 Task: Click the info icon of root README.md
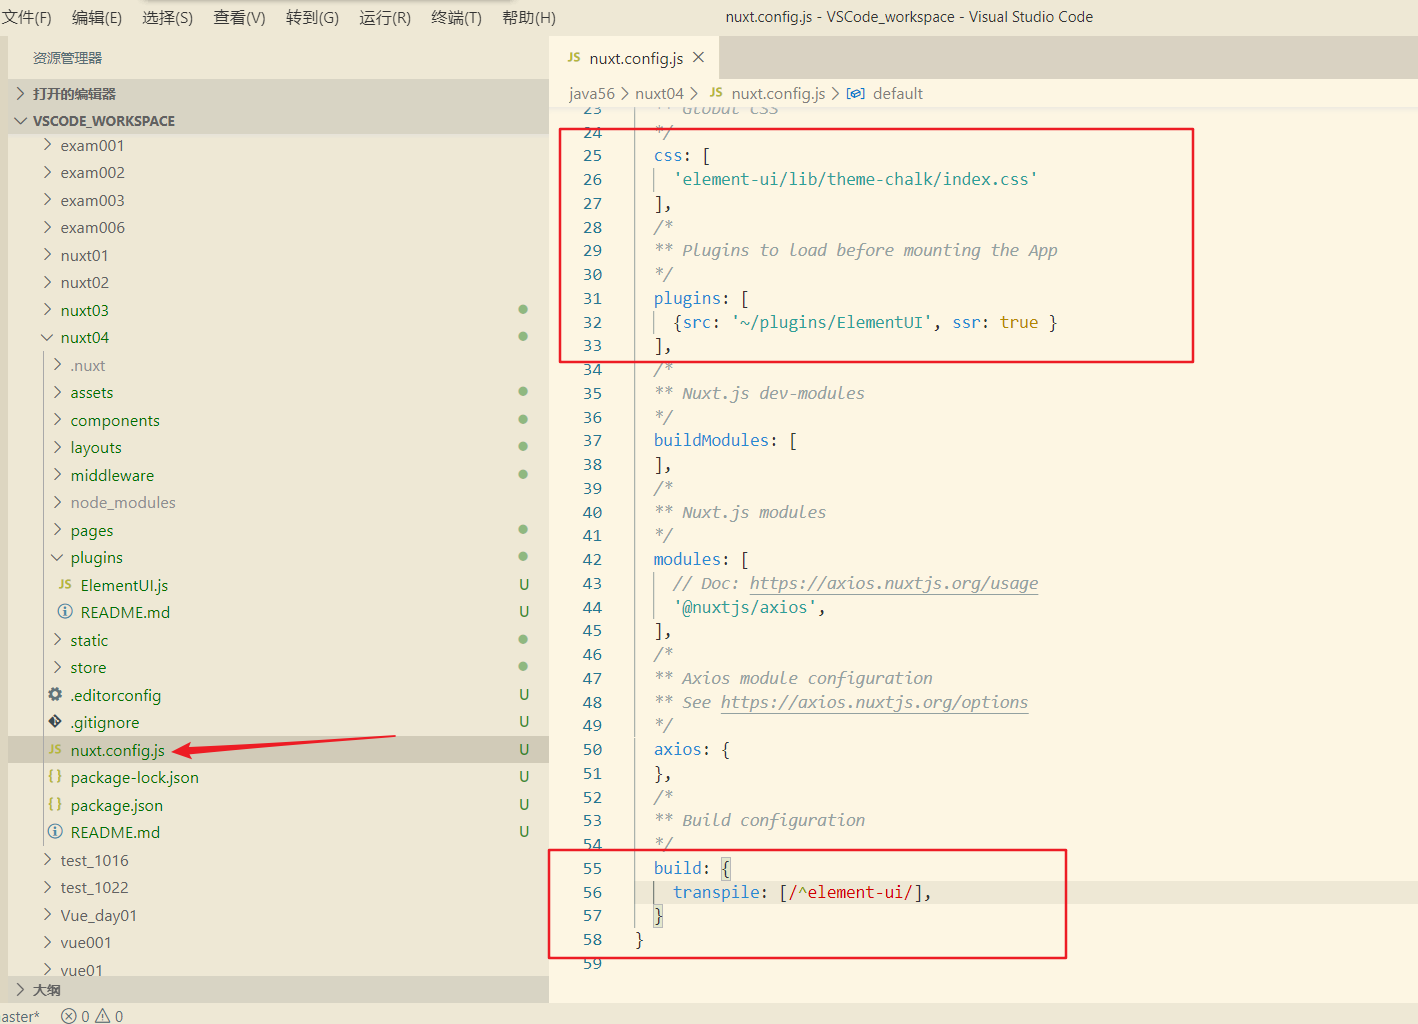tap(55, 831)
